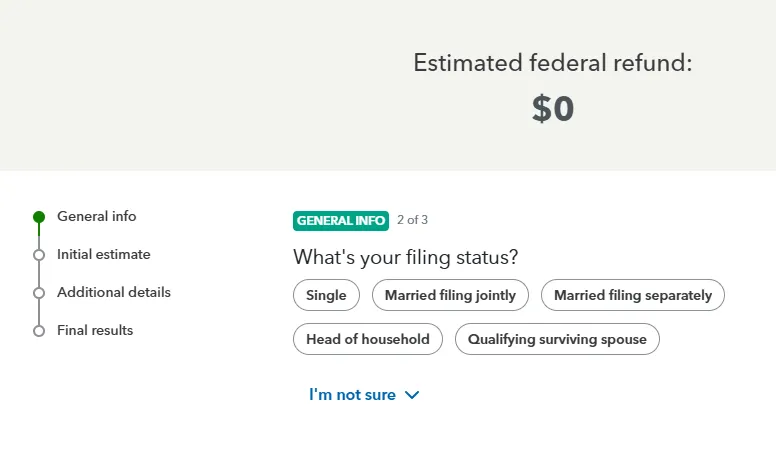Jump to Initial estimate step label
Screen dimensions: 776x456
(x=103, y=254)
